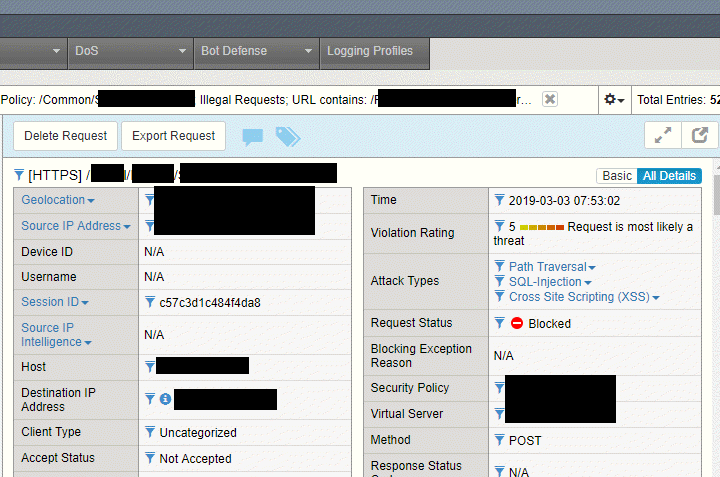
Task: Filter by Client Type Uncategorized
Action: [150, 432]
